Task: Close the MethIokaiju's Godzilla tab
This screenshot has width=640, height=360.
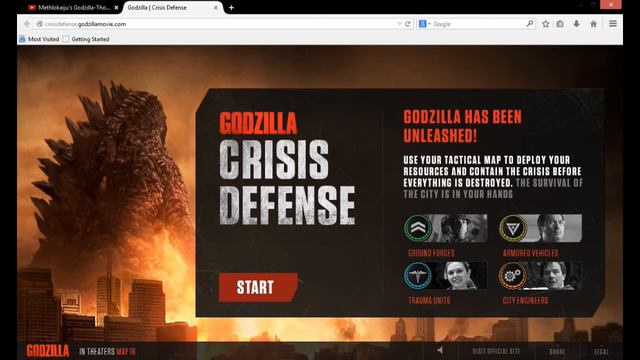Action: 116,7
